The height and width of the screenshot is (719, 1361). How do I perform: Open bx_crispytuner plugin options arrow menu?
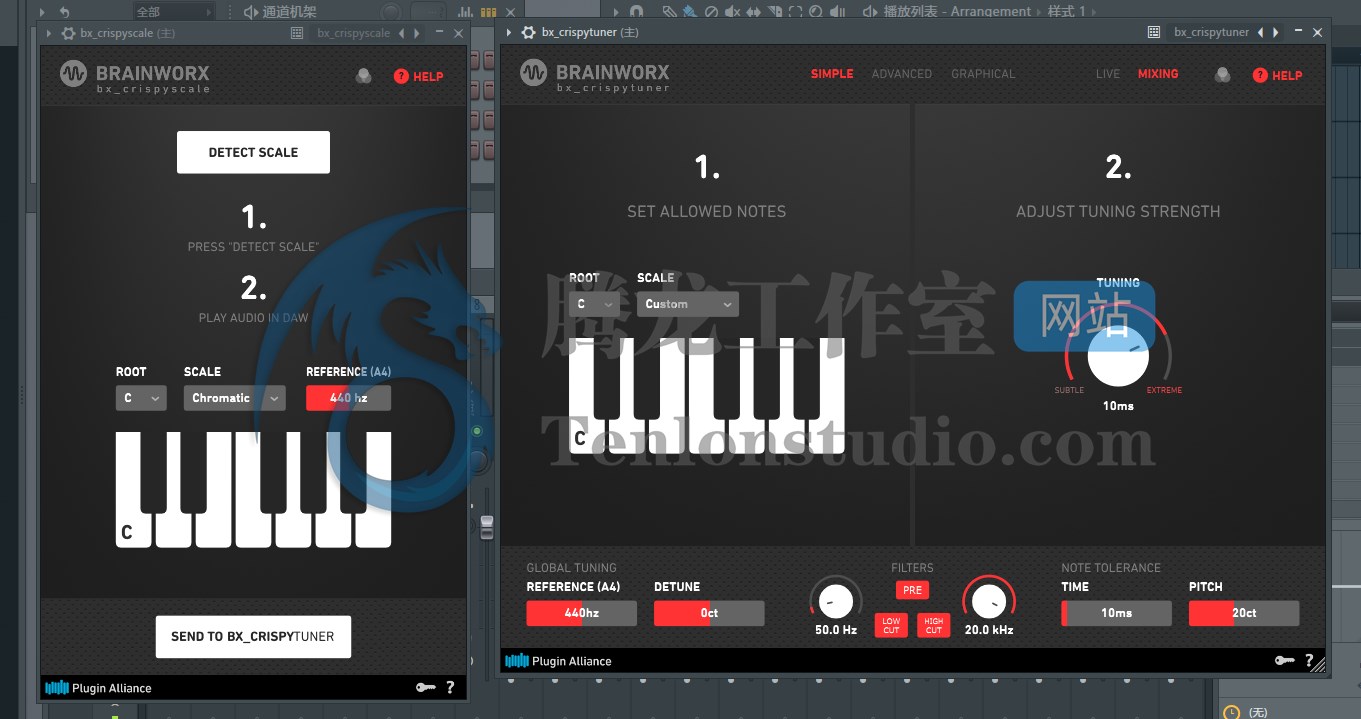pyautogui.click(x=510, y=32)
